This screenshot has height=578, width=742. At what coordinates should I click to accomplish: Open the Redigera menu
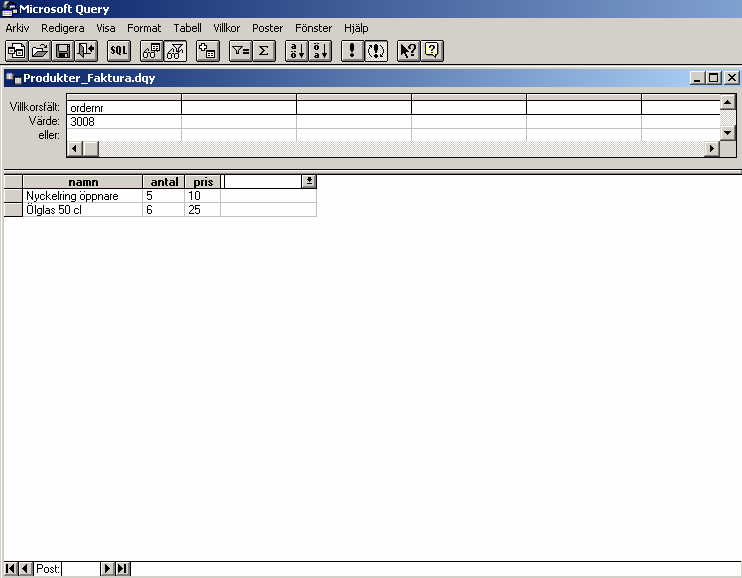point(62,28)
